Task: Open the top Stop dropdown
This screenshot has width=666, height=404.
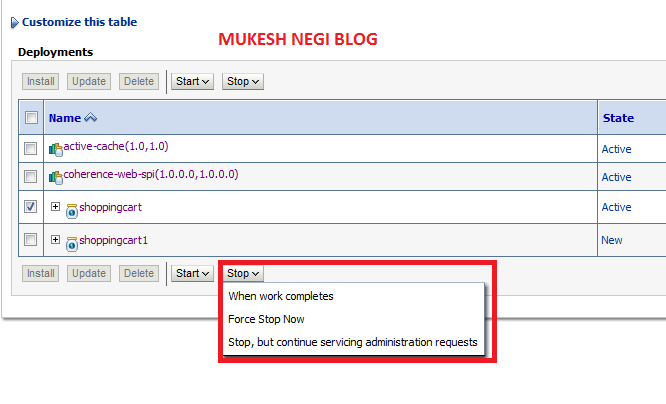Action: pyautogui.click(x=243, y=81)
